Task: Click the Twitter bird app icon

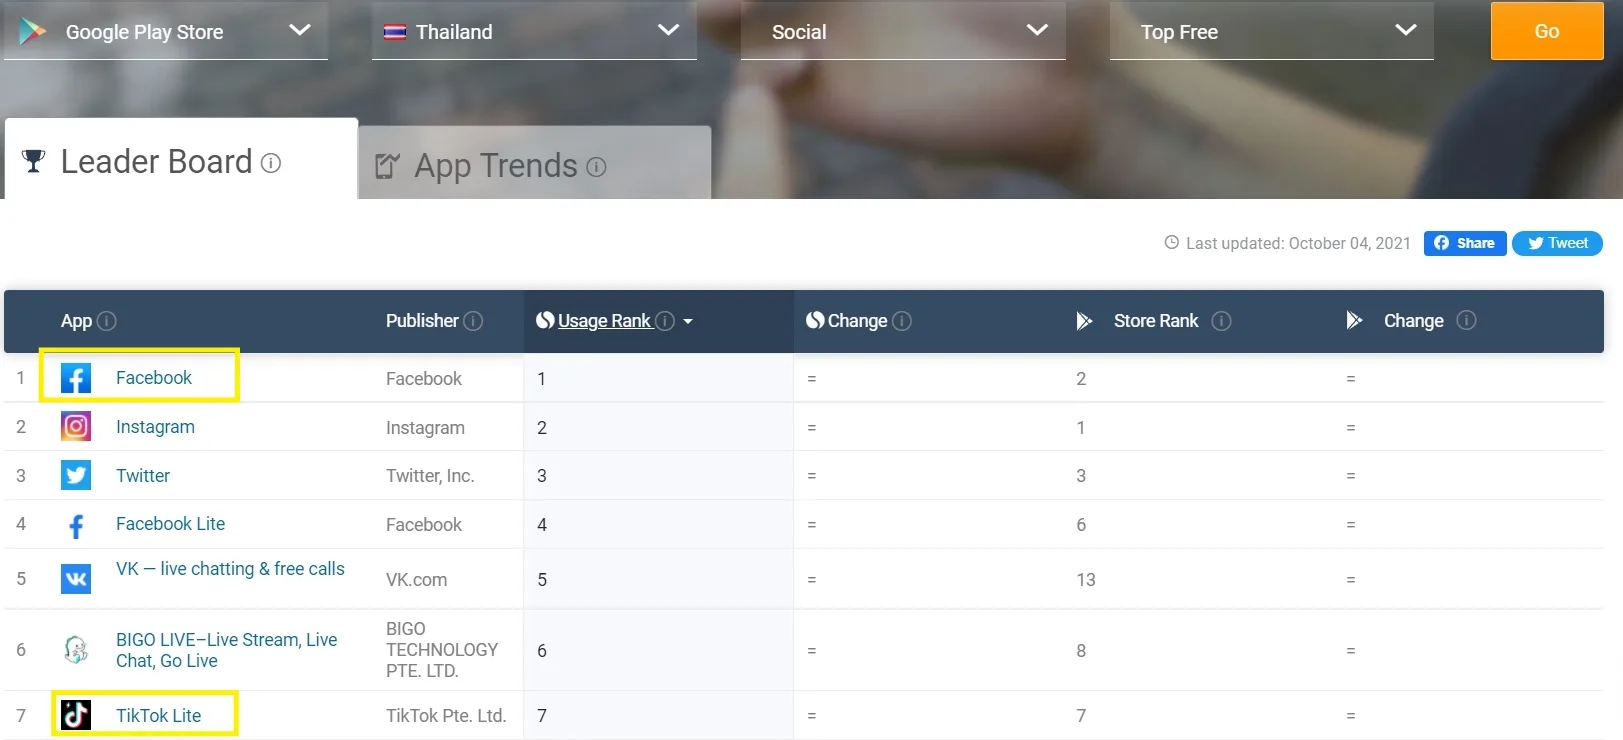Action: click(x=76, y=475)
